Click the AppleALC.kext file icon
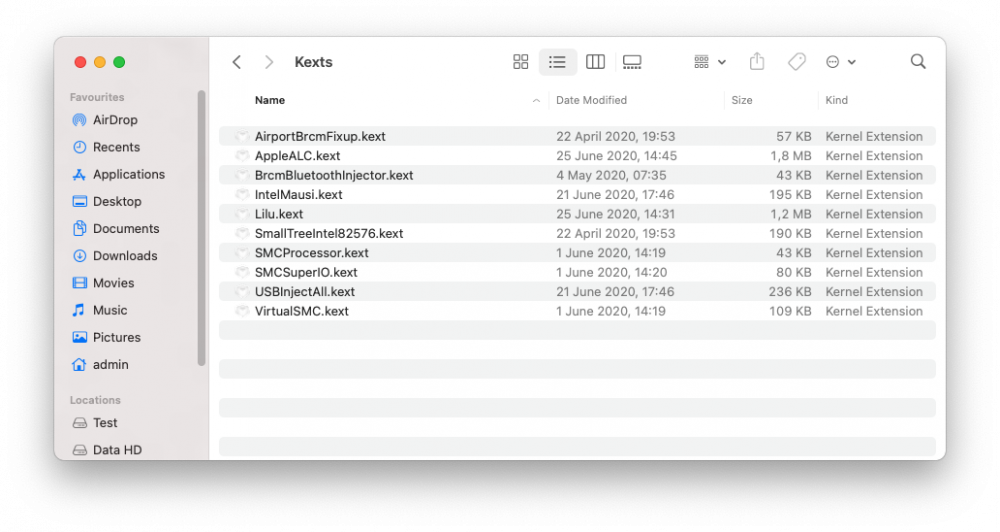 242,156
